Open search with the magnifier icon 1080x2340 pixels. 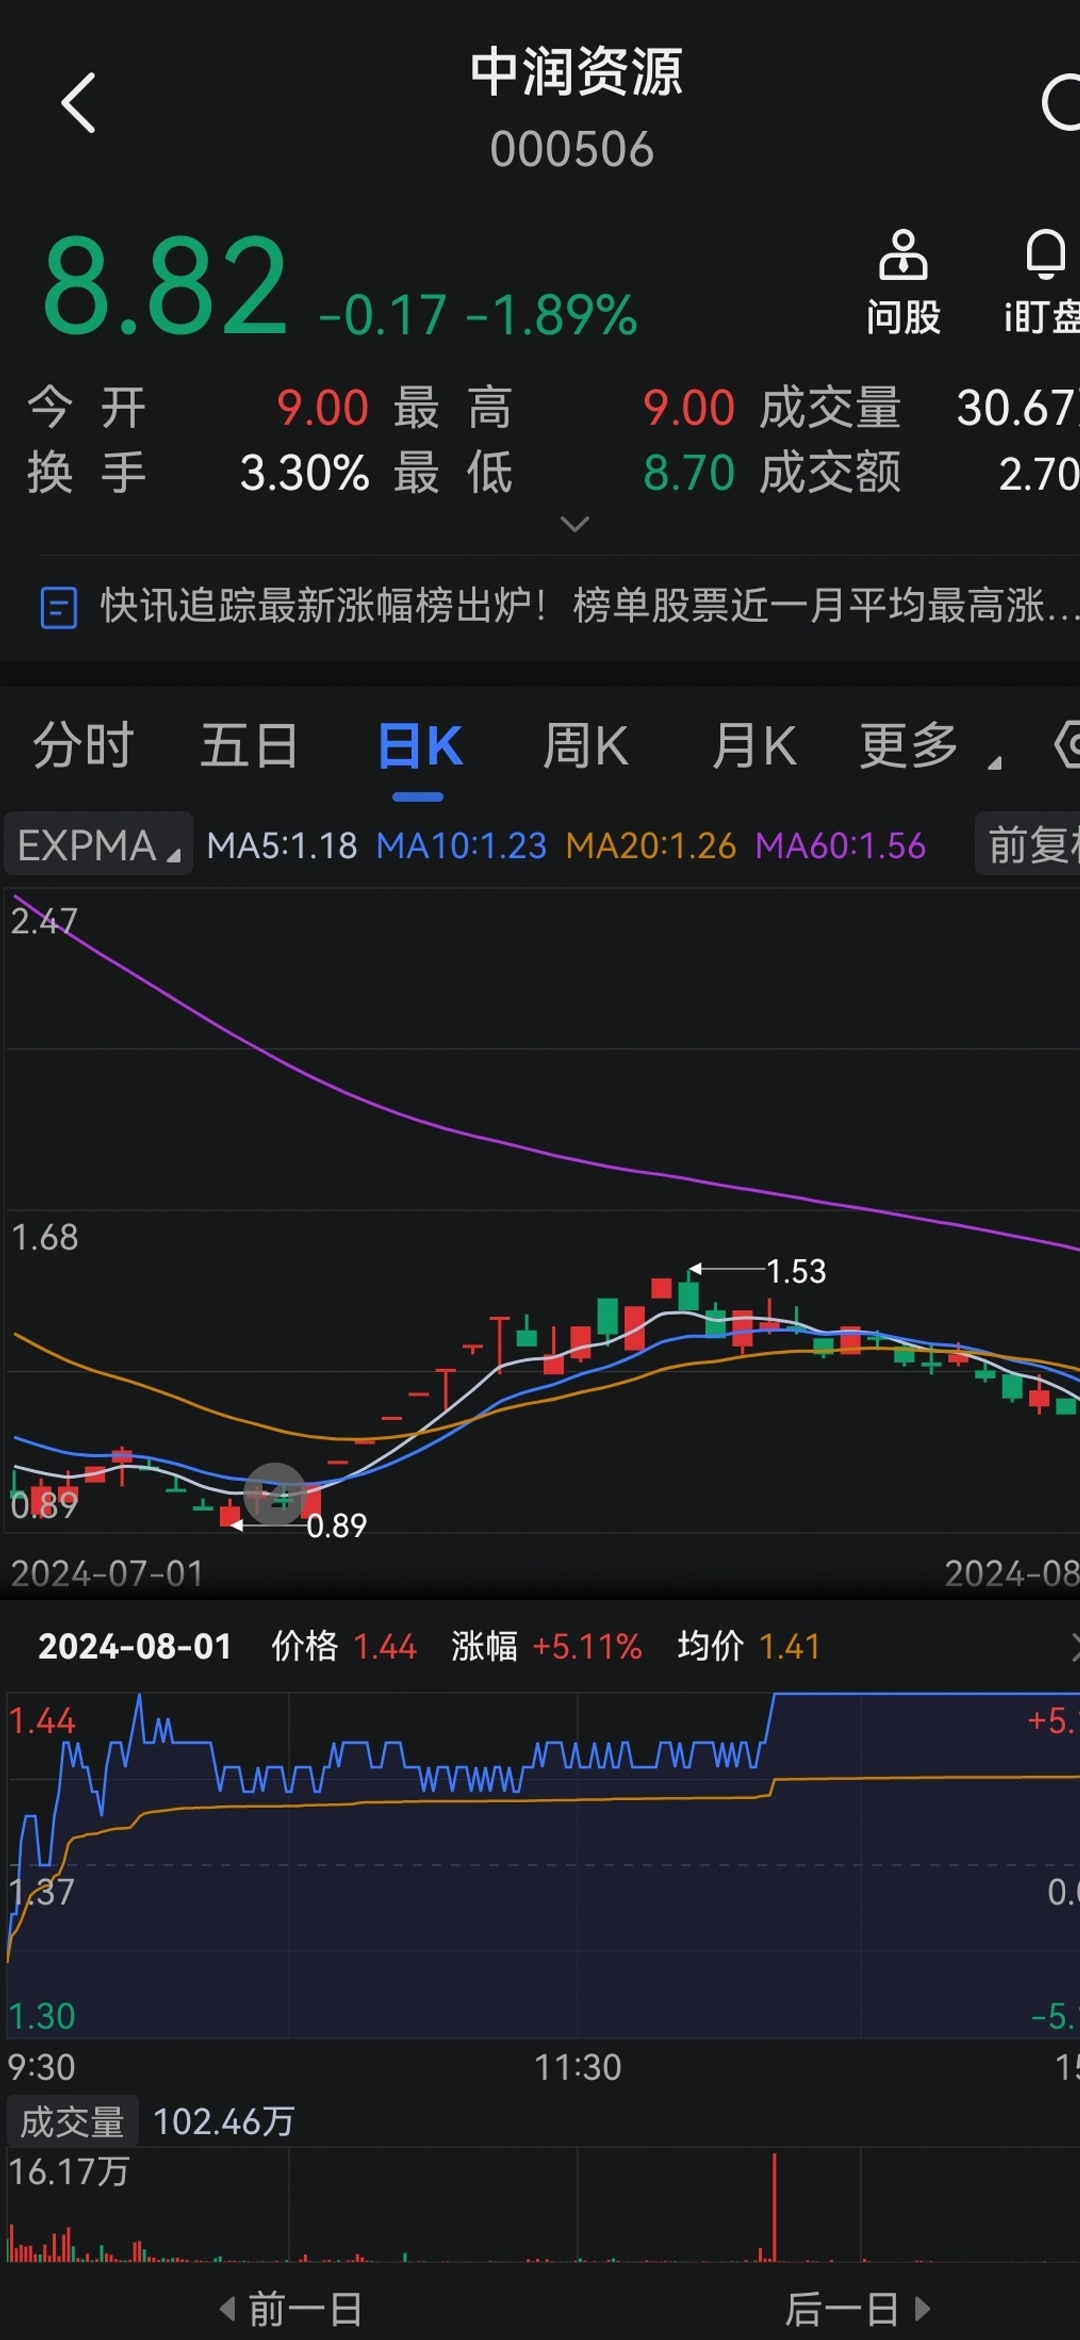point(1061,102)
